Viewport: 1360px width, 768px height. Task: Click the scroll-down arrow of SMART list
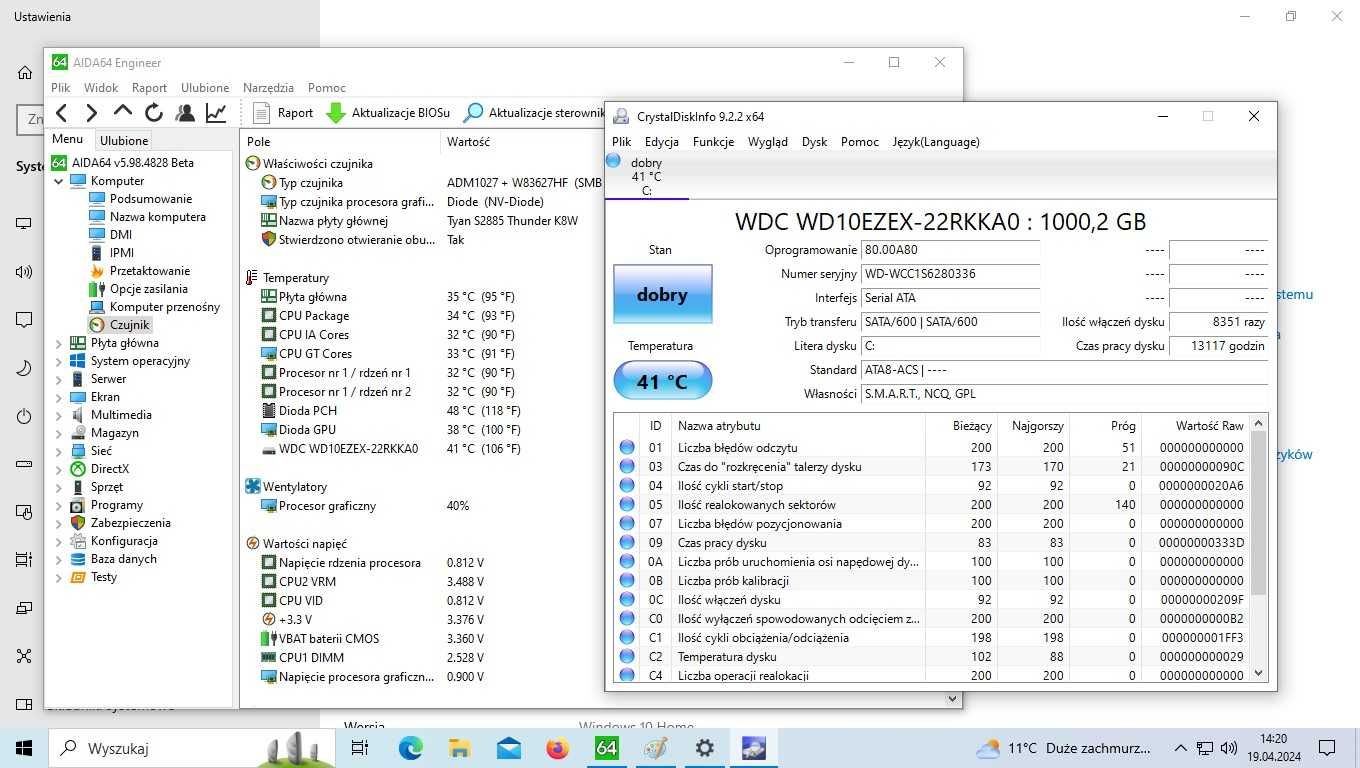click(1258, 673)
